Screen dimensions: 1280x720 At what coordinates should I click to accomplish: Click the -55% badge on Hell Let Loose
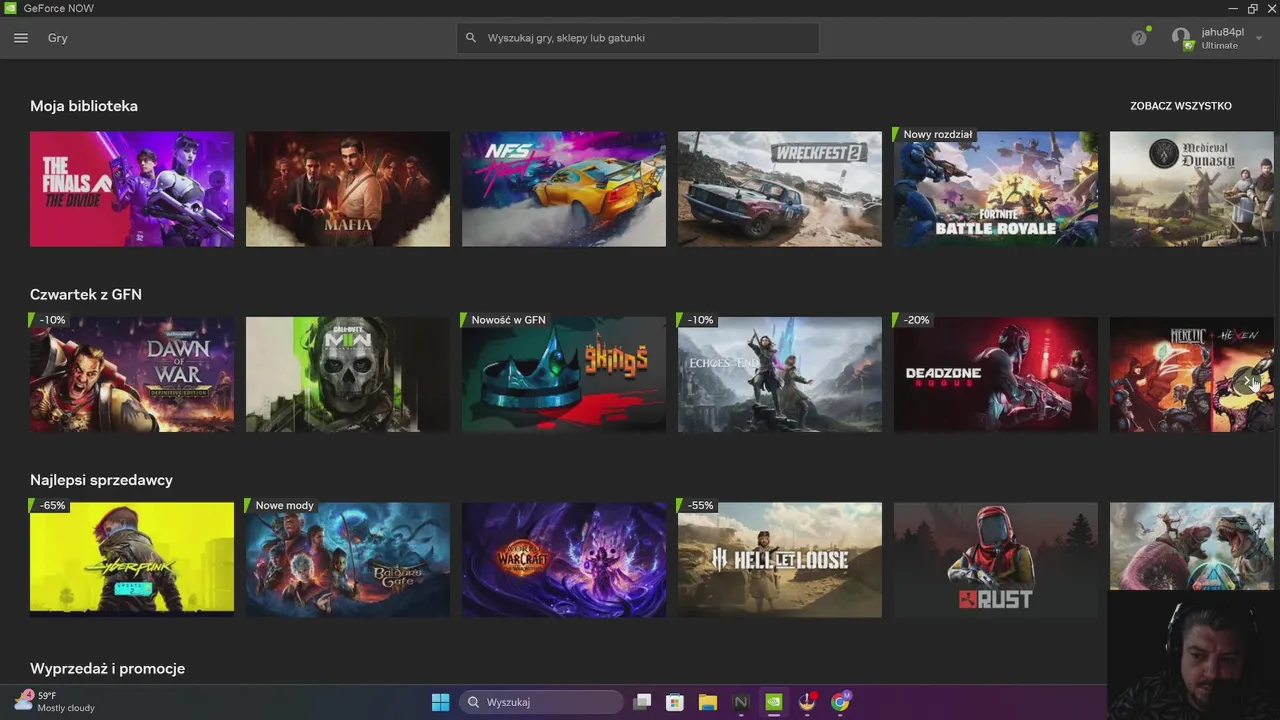(699, 505)
